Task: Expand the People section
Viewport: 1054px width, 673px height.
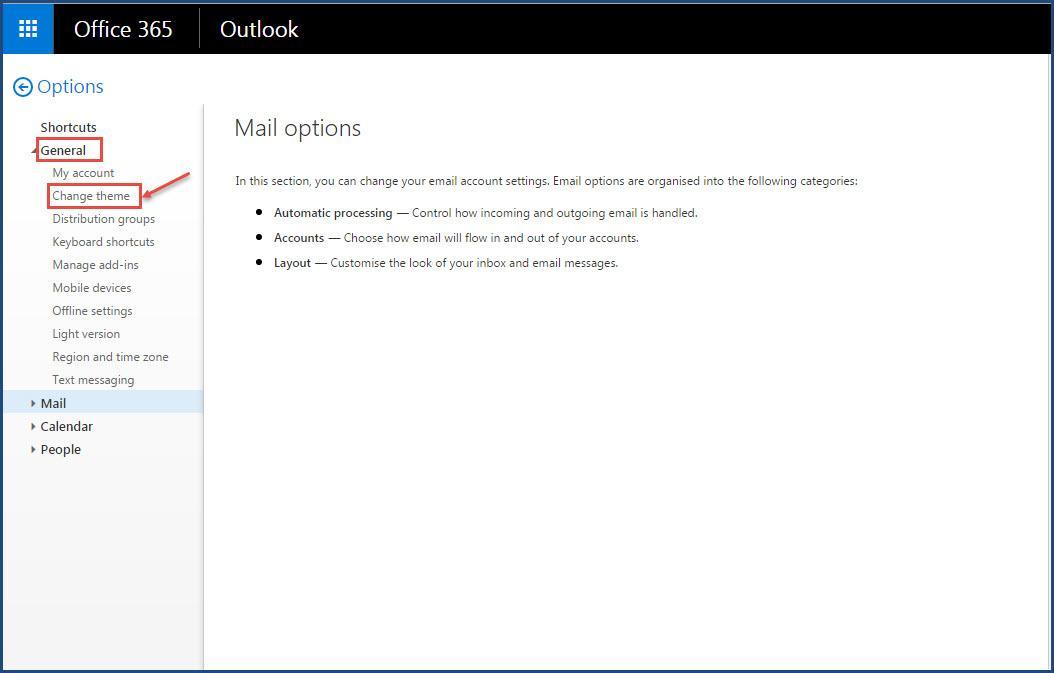Action: [x=60, y=449]
